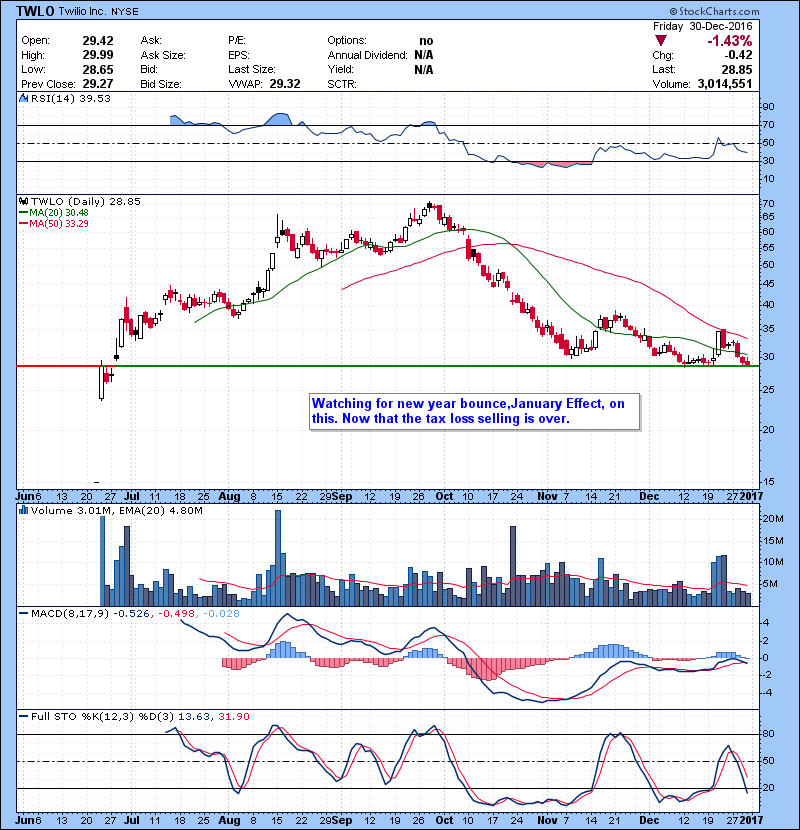Viewport: 800px width, 830px height.
Task: Click the January Effect annotation box
Action: pyautogui.click(x=475, y=411)
